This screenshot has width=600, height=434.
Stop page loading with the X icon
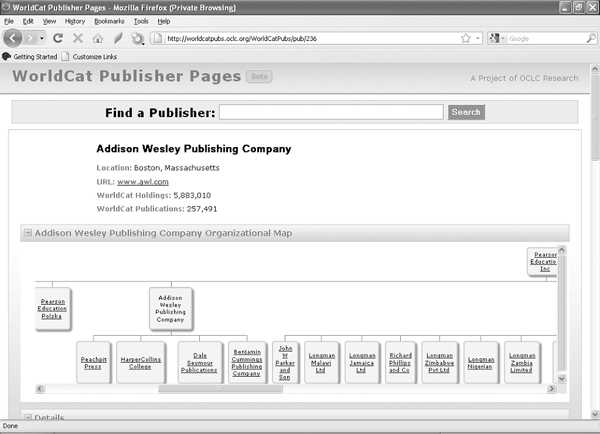[78, 39]
